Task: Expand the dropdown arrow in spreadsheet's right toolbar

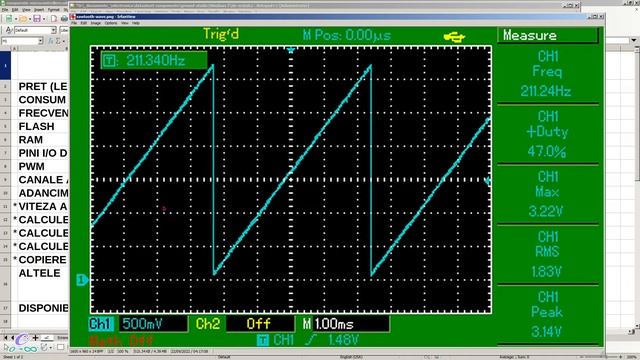Action: point(633,40)
